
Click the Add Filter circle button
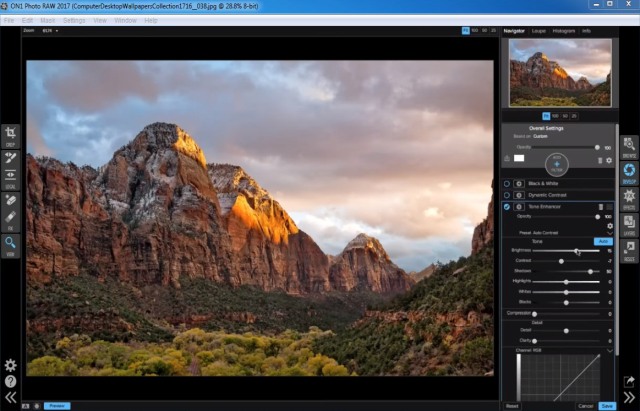click(x=557, y=161)
